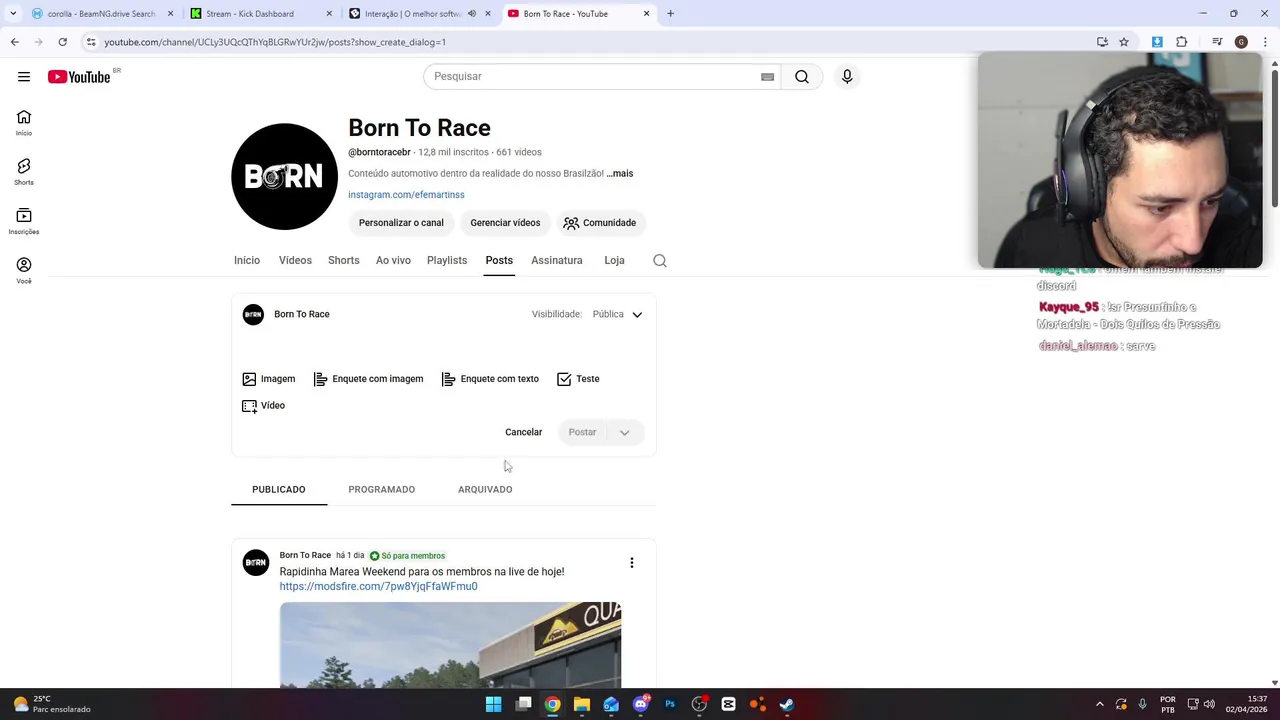Image resolution: width=1280 pixels, height=720 pixels.
Task: Cancel the post with Cancelar
Action: 524,433
